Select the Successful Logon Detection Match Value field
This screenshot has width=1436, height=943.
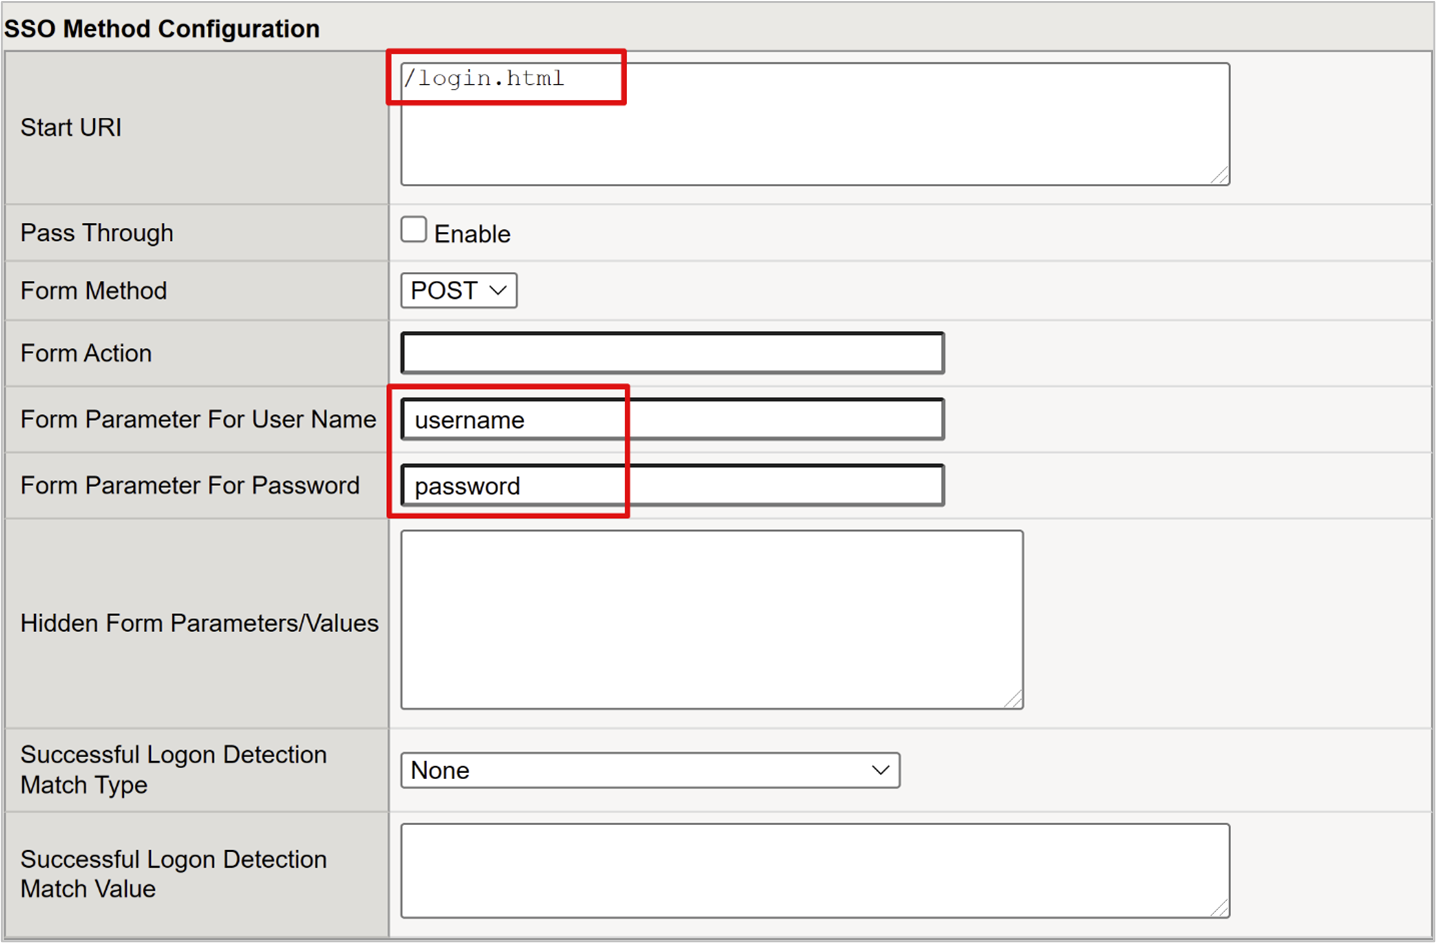click(x=813, y=869)
